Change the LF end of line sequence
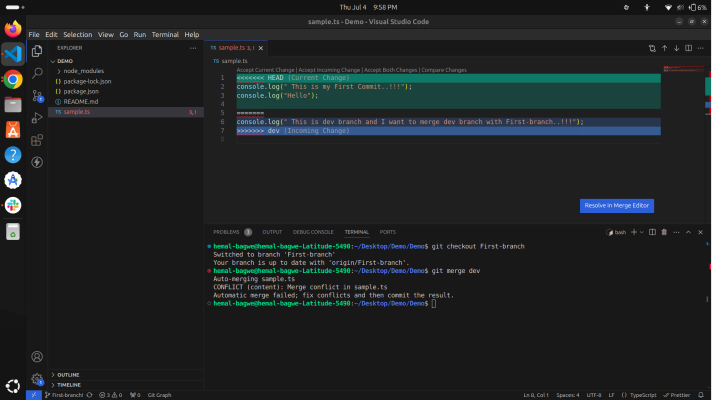This screenshot has height=400, width=712. [611, 395]
